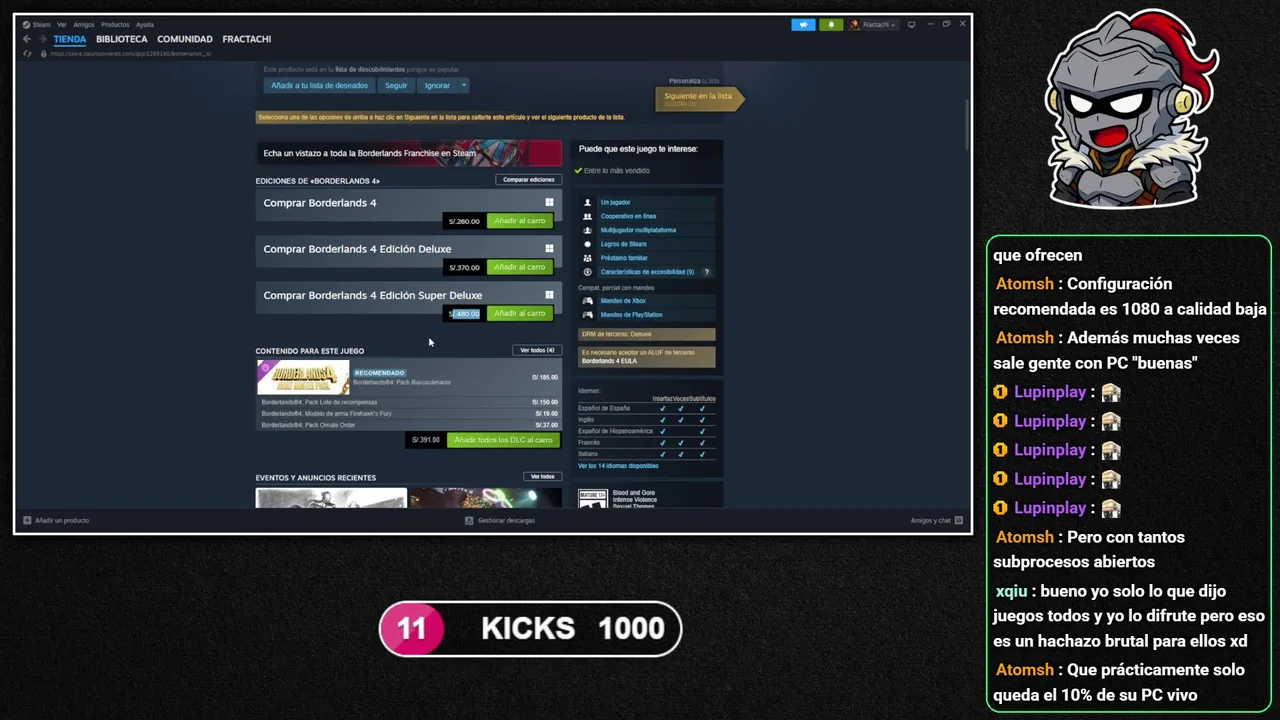Select Modelo de arma Firehawk's Fury row
The height and width of the screenshot is (720, 1280).
(409, 413)
